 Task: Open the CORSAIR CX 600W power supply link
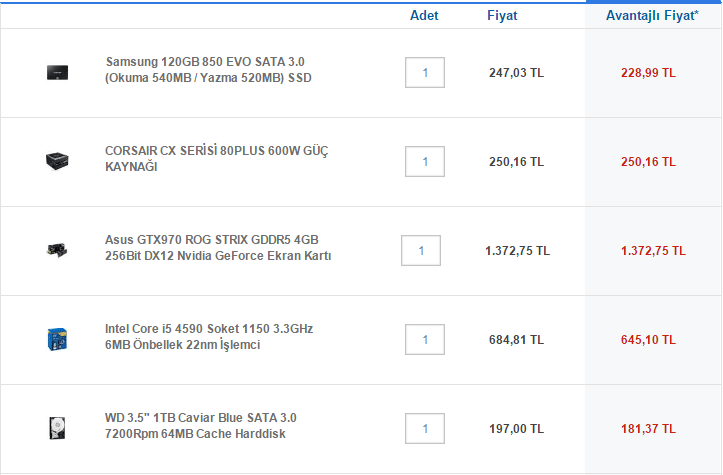[x=216, y=159]
